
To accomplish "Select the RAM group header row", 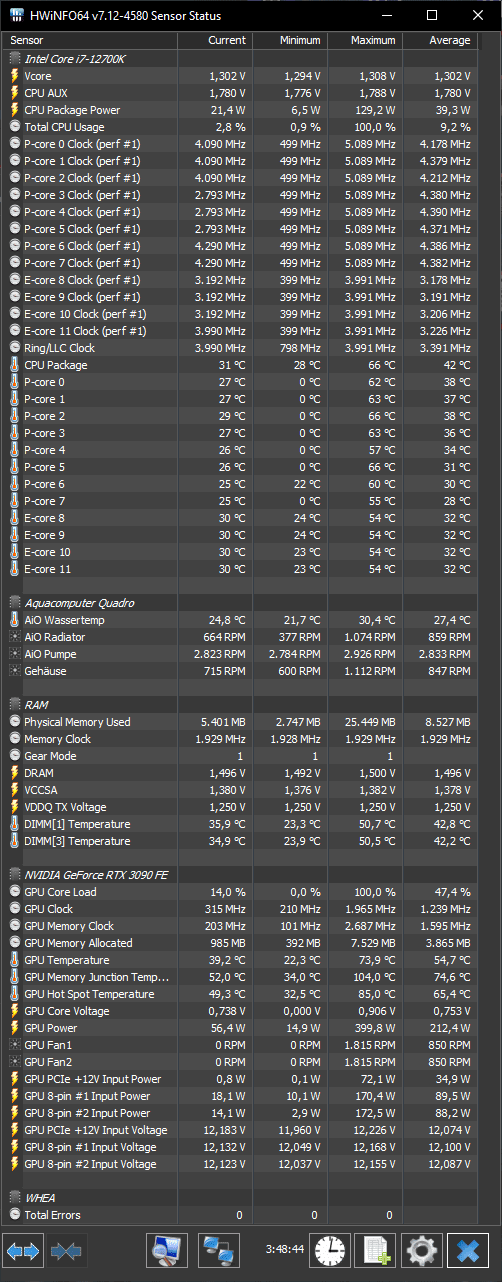I will pyautogui.click(x=240, y=705).
